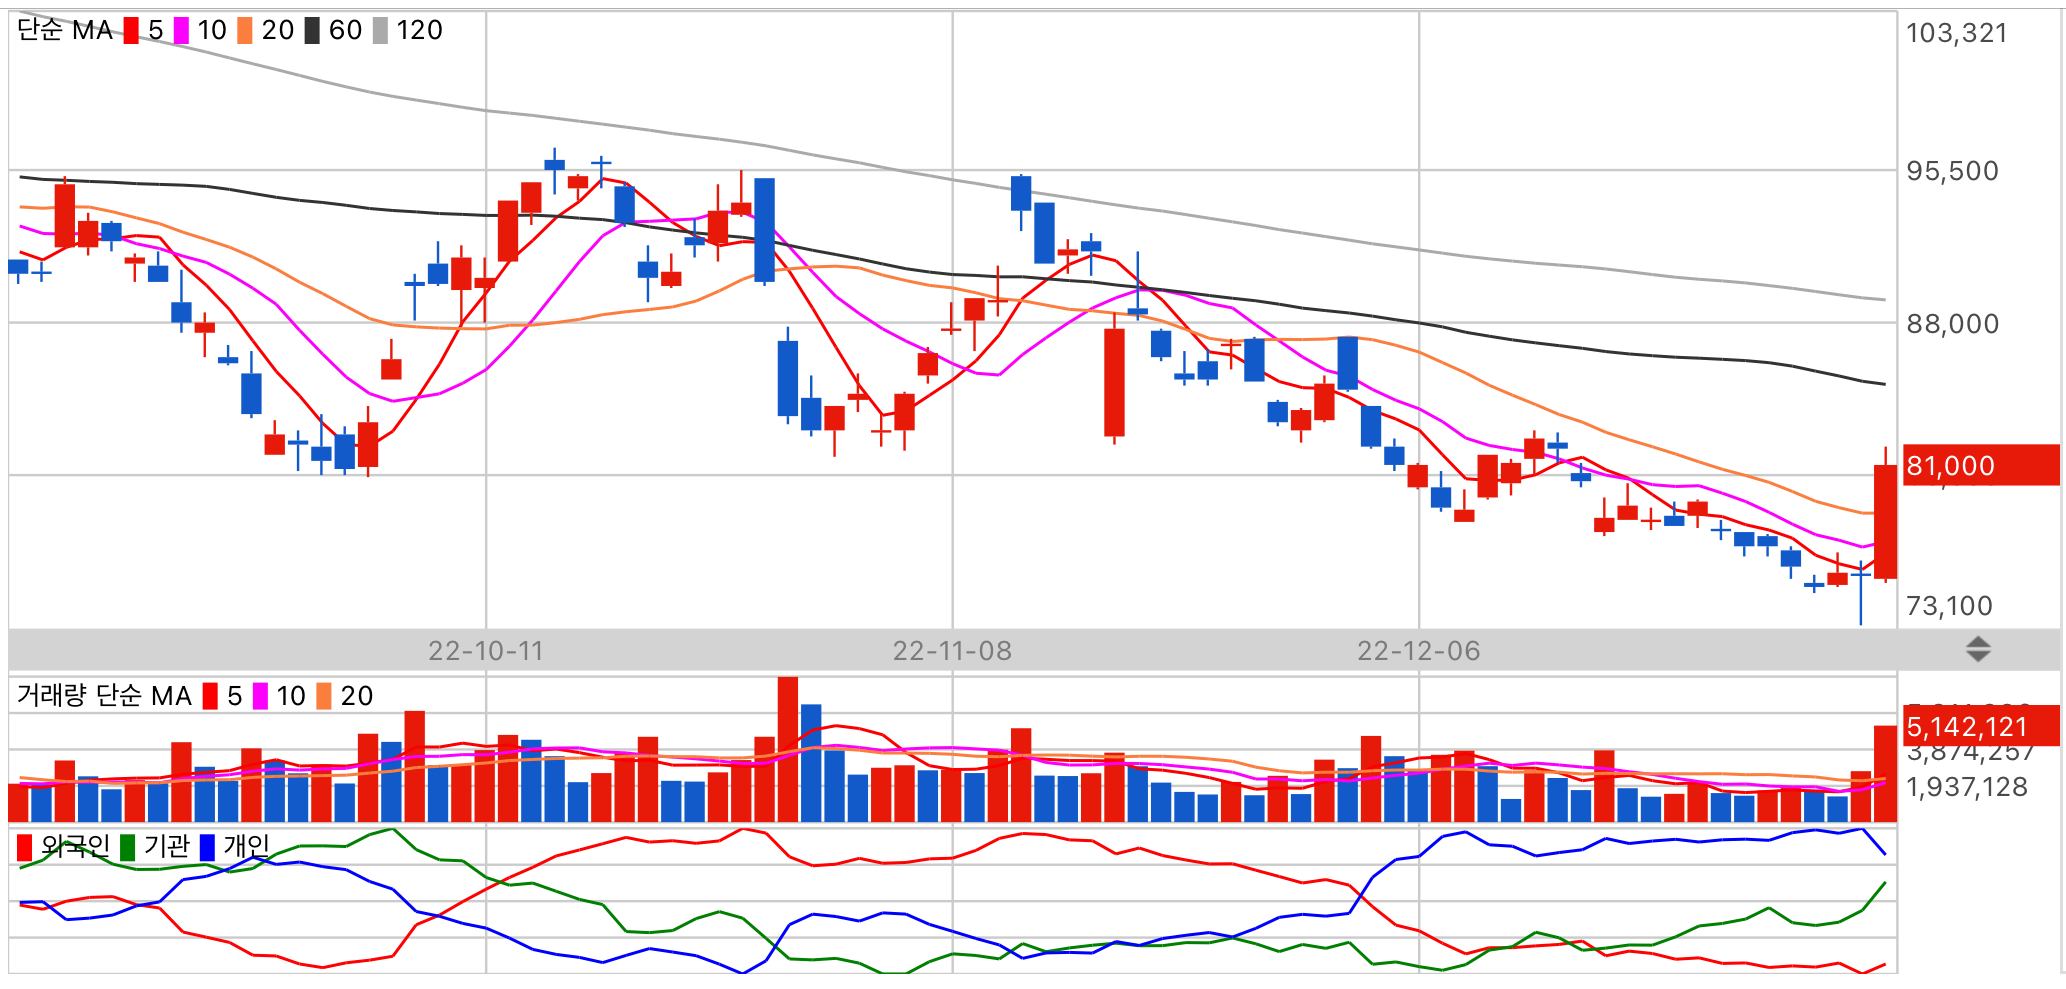Click the black MA 60 legend swatch
The width and height of the screenshot is (2066, 989).
[x=312, y=31]
